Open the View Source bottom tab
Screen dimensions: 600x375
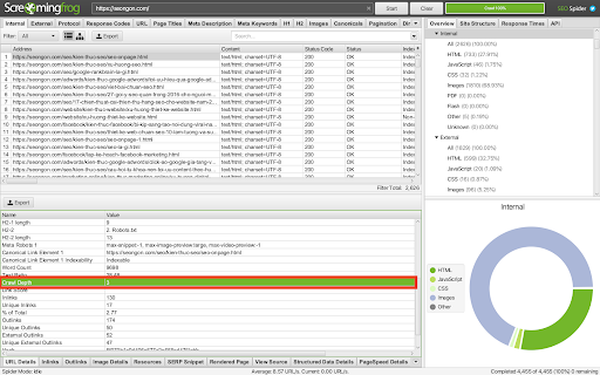click(x=271, y=362)
